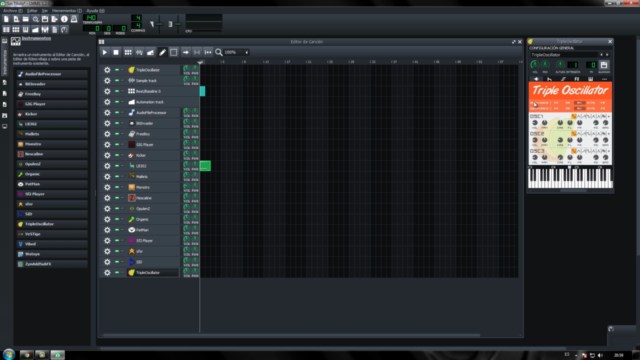The width and height of the screenshot is (640, 360).
Task: Click the volume icon in system tray
Action: point(600,355)
